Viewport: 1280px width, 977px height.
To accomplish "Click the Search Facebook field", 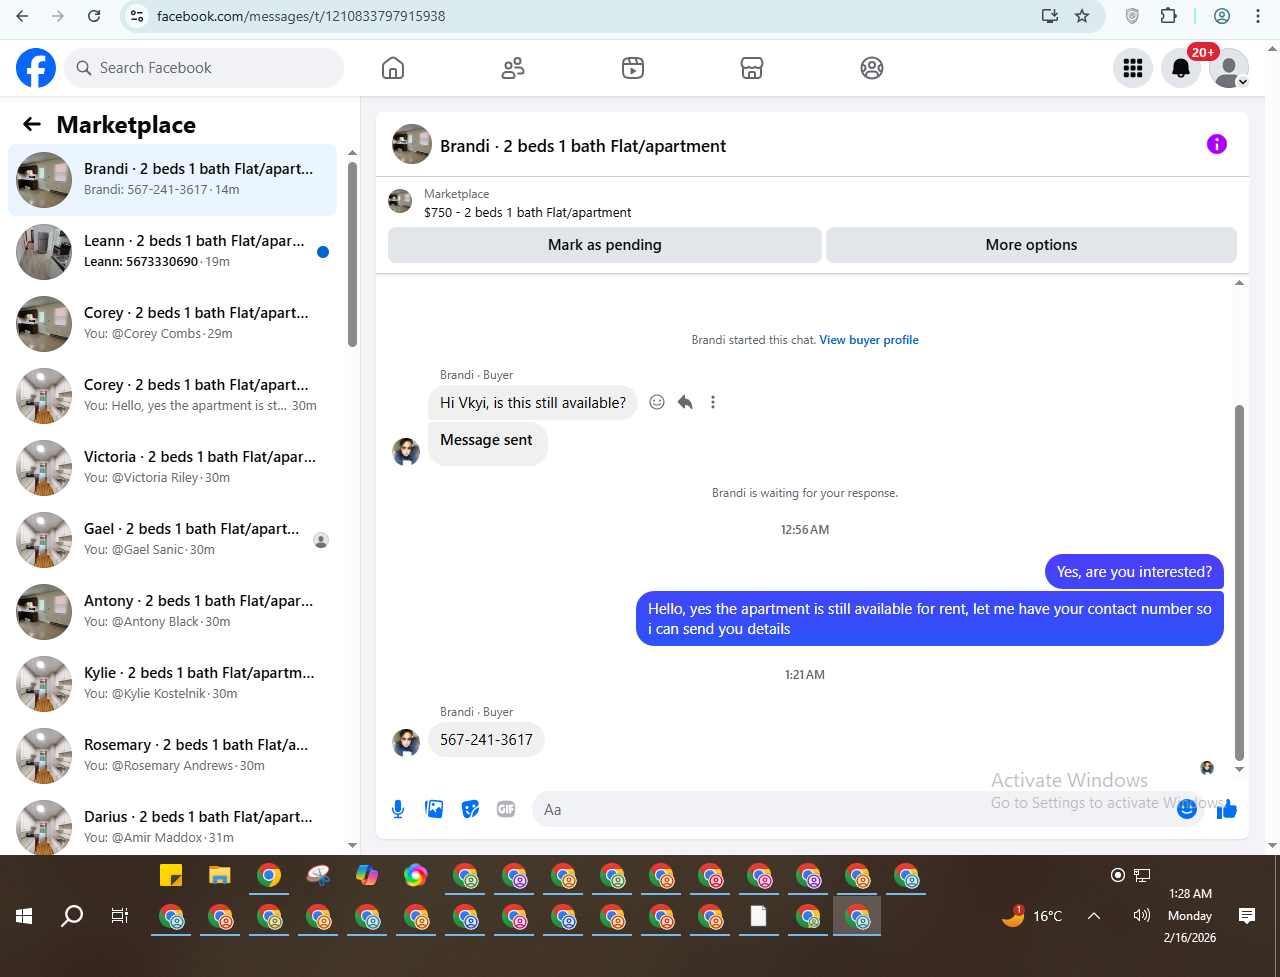I will [205, 68].
